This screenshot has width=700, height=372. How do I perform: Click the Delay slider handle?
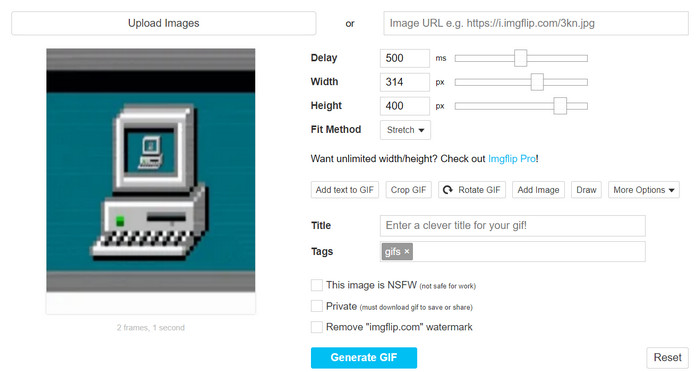[521, 58]
